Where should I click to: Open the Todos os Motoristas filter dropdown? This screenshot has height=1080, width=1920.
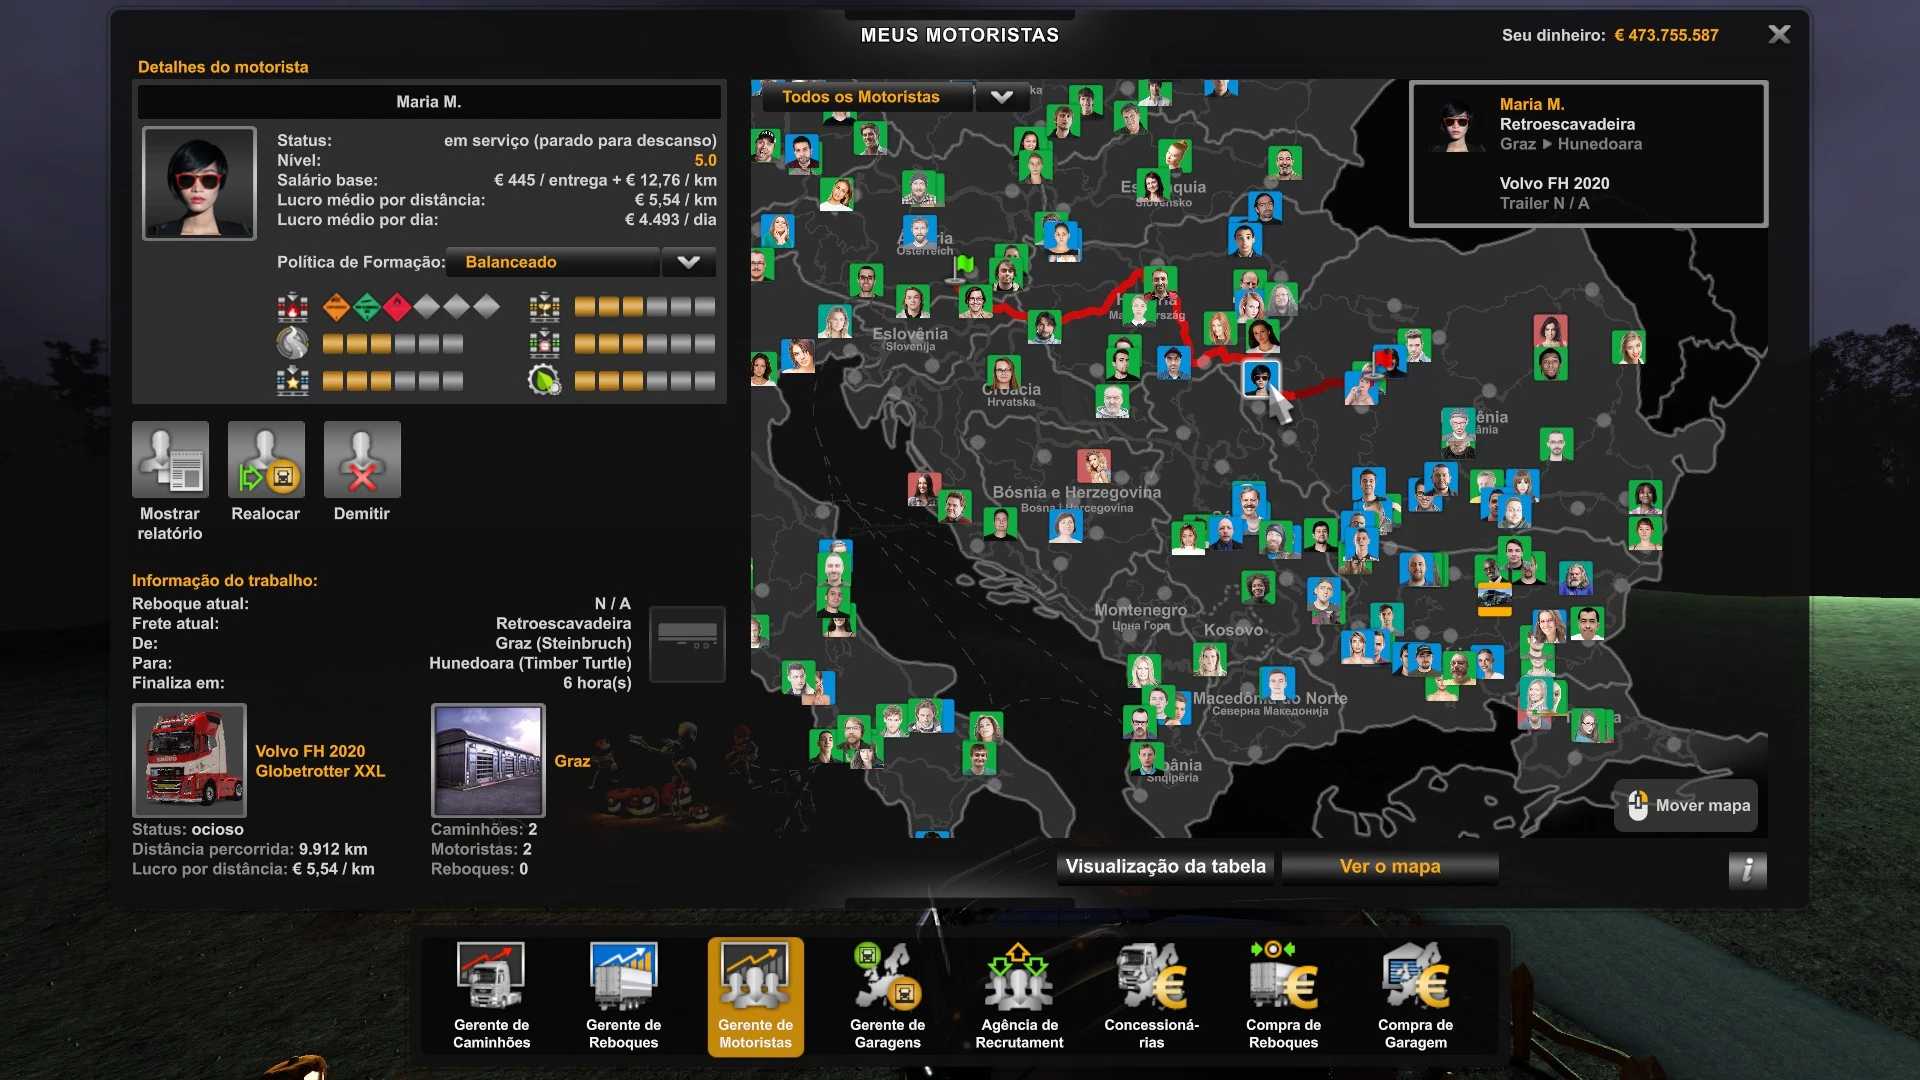[1001, 97]
